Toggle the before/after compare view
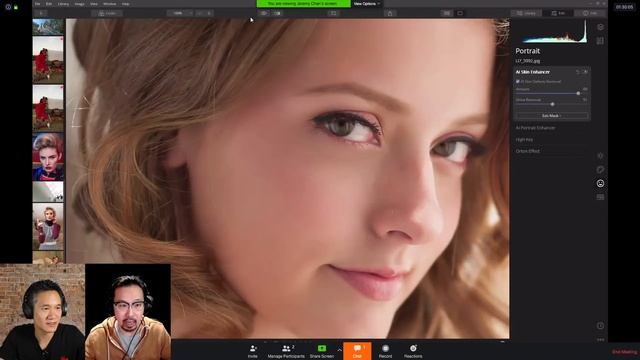640x360 pixels. 277,13
